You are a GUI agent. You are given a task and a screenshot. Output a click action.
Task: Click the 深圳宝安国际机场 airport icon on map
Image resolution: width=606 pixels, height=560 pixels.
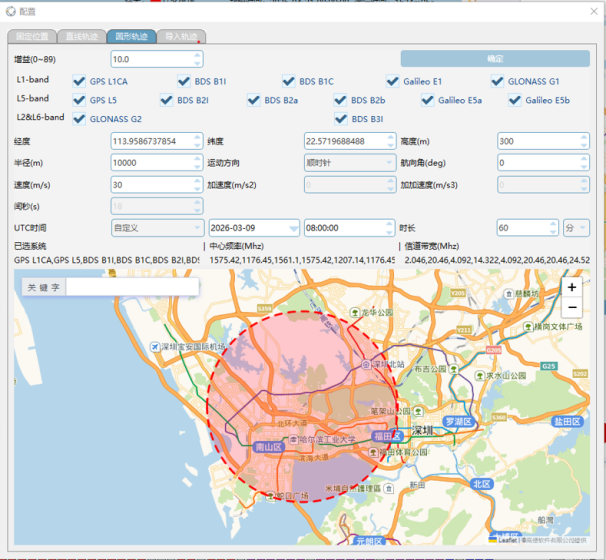(x=155, y=347)
